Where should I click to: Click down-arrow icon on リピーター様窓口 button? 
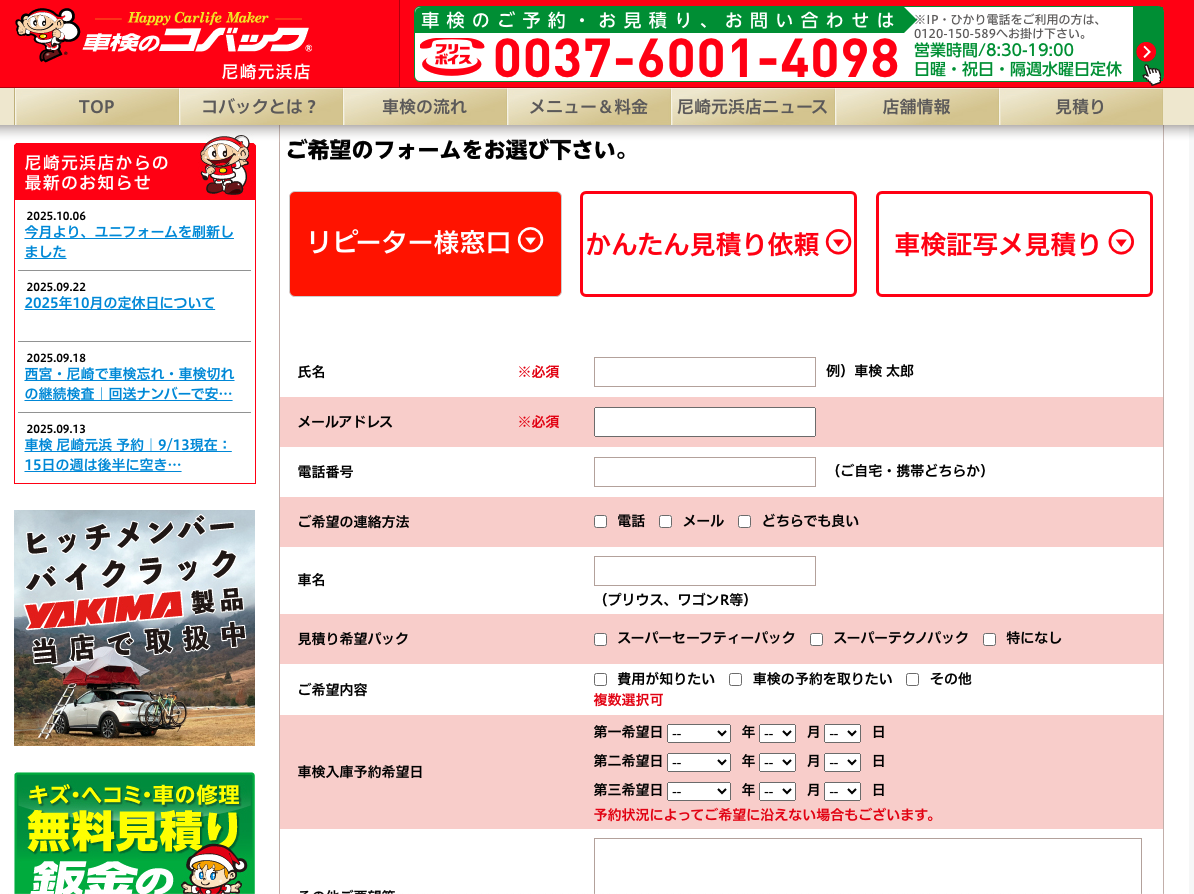[531, 240]
